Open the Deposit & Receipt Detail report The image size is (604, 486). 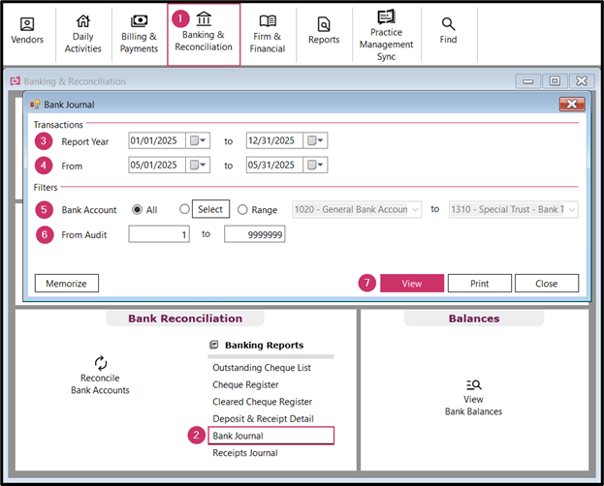[263, 419]
